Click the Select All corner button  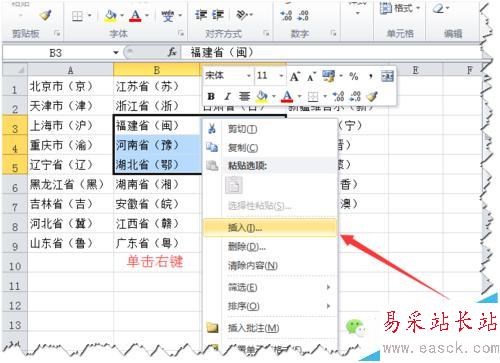(x=15, y=70)
